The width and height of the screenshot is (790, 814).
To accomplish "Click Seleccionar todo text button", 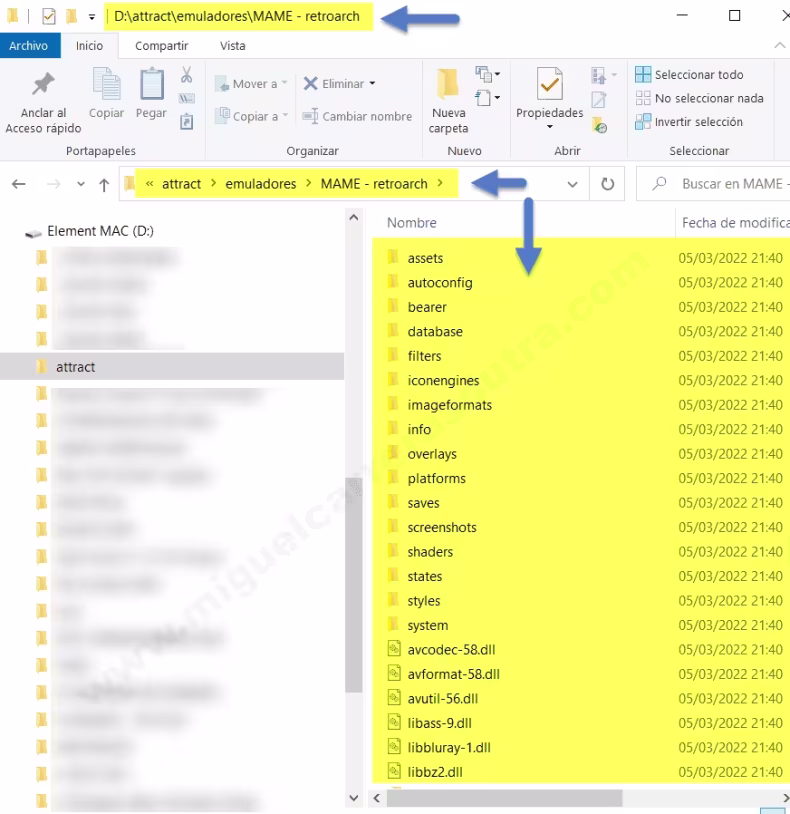I will pos(699,75).
